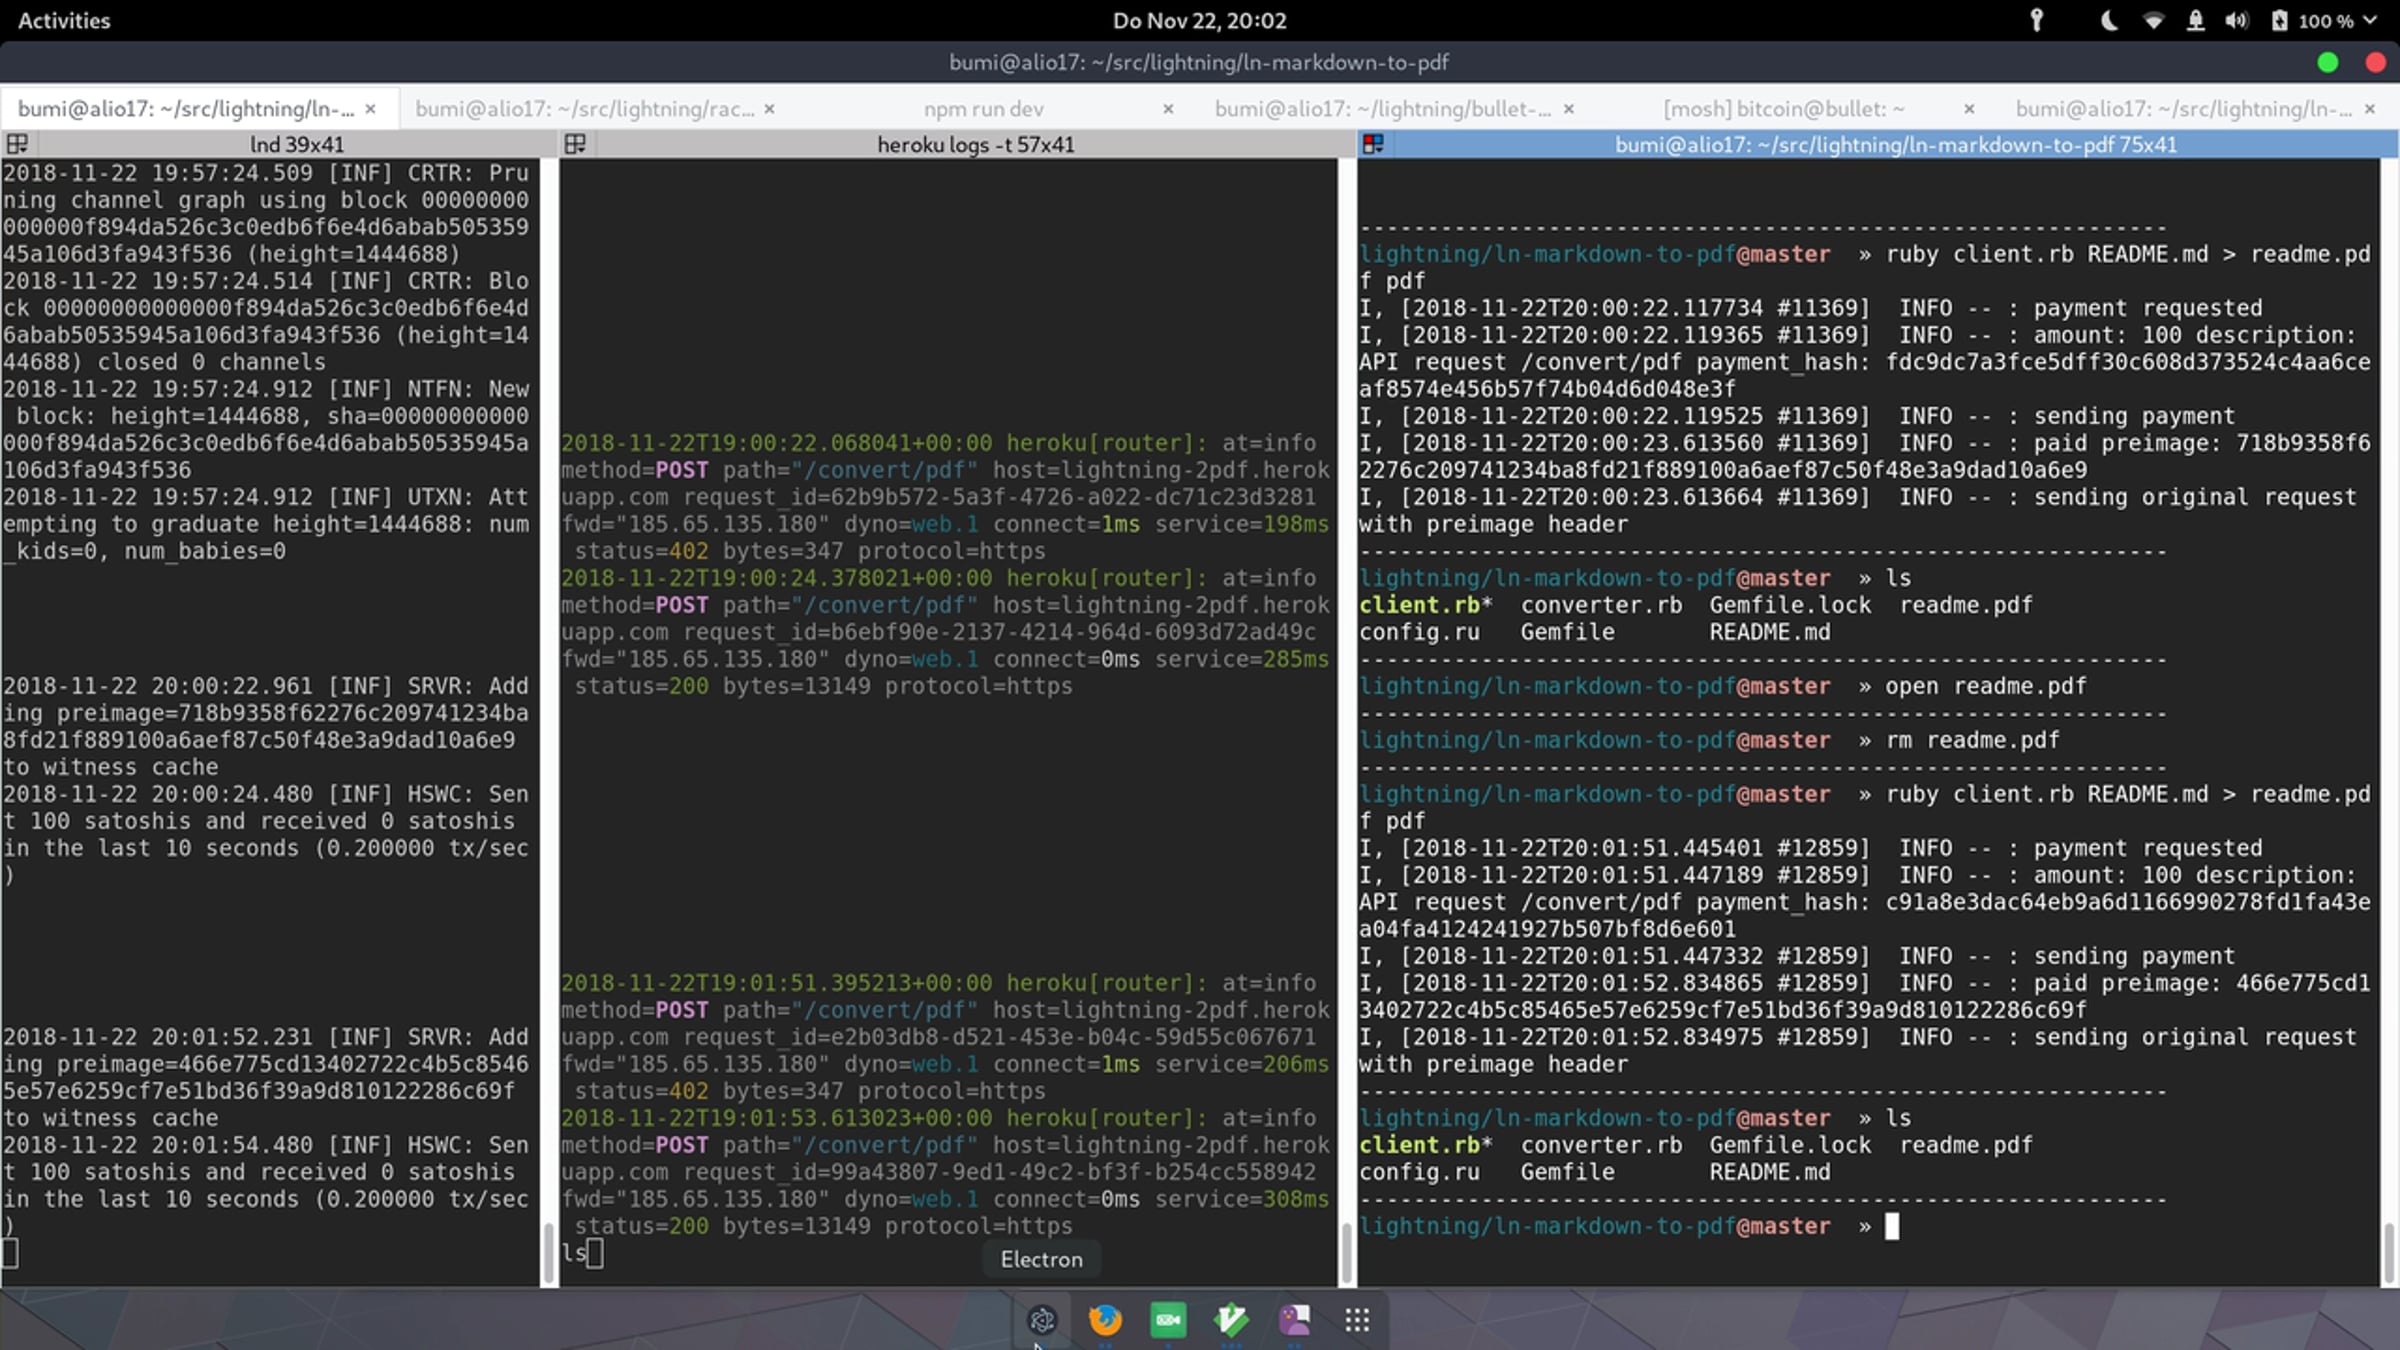Viewport: 2400px width, 1350px height.
Task: Open the green screen recorder dock icon
Action: 1168,1320
